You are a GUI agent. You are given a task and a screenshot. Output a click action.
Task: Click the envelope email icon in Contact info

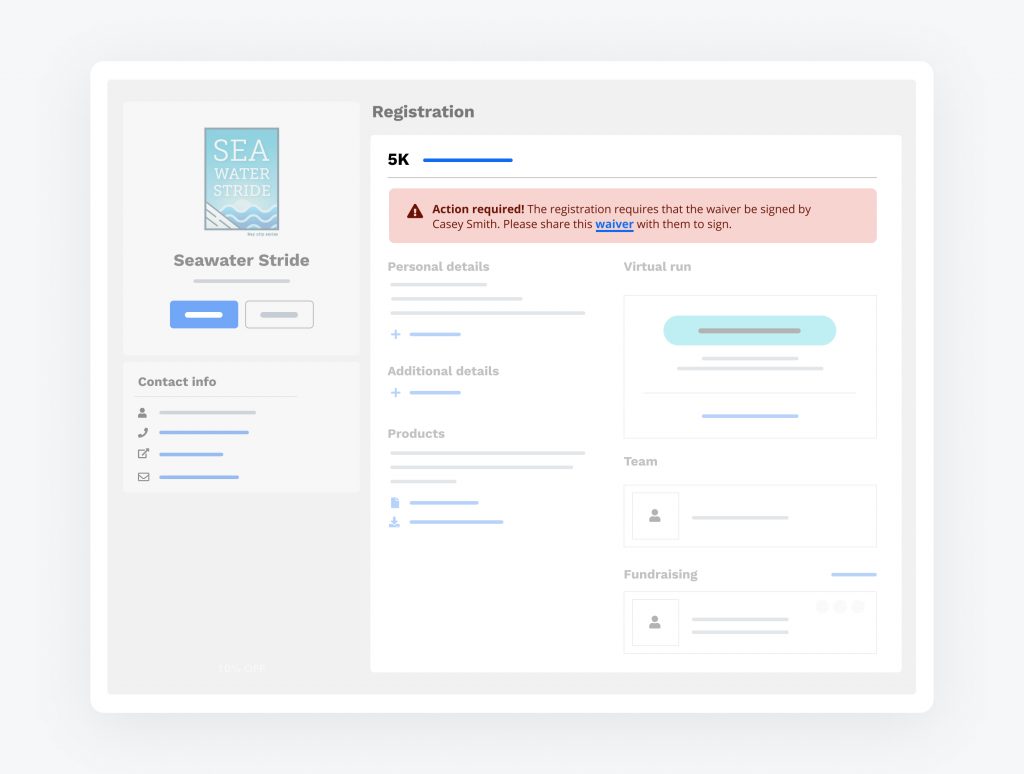143,477
